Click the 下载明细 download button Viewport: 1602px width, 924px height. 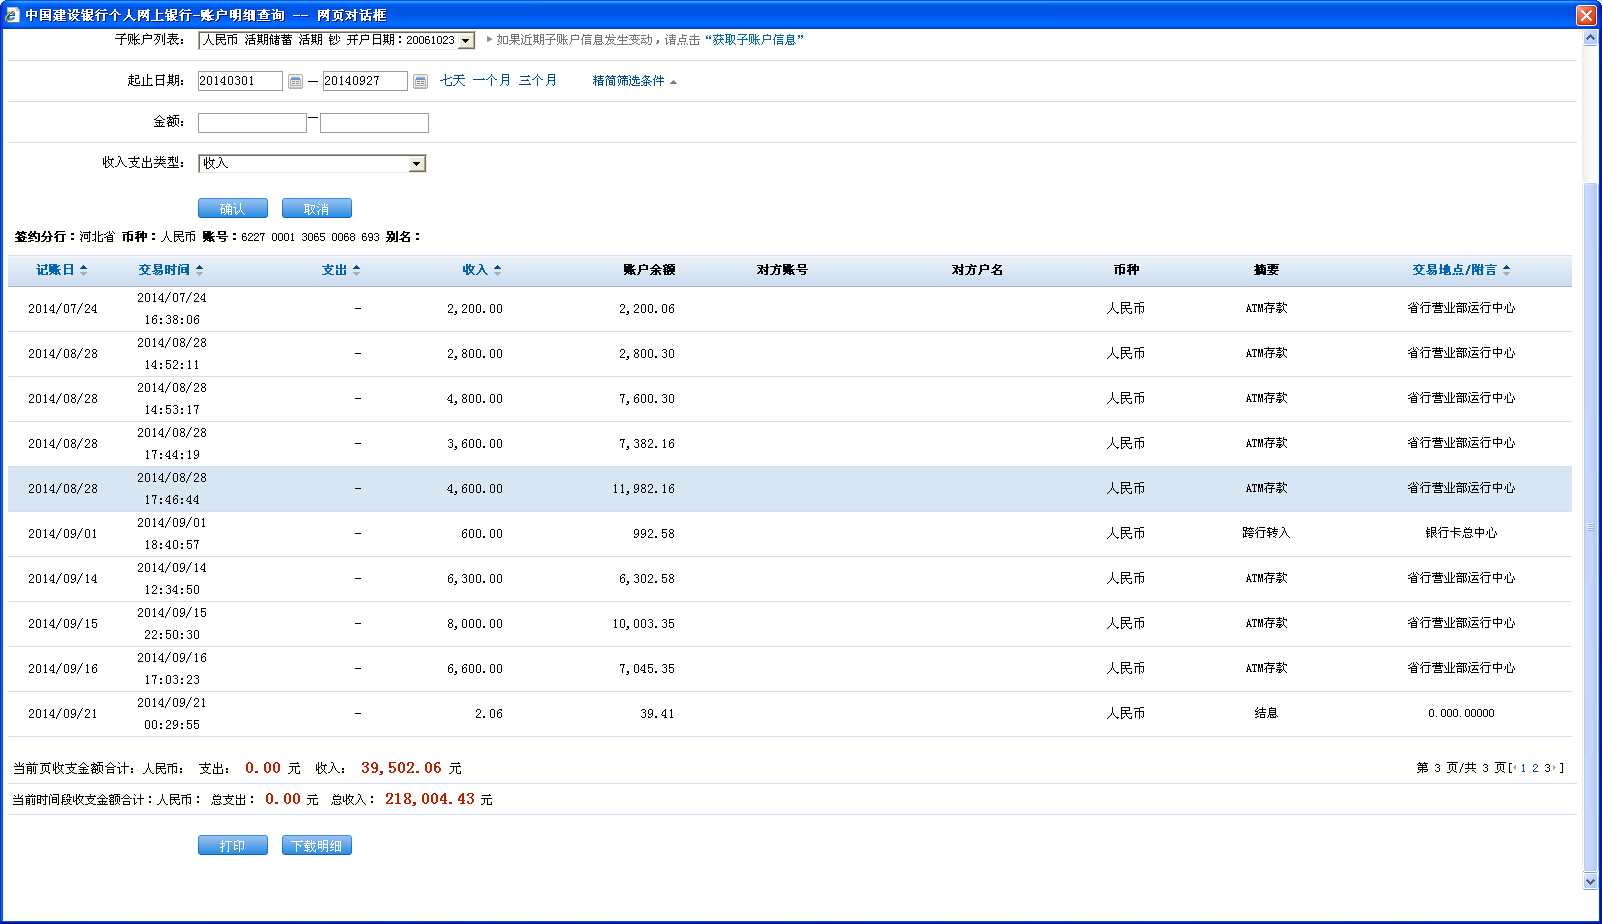(x=316, y=846)
